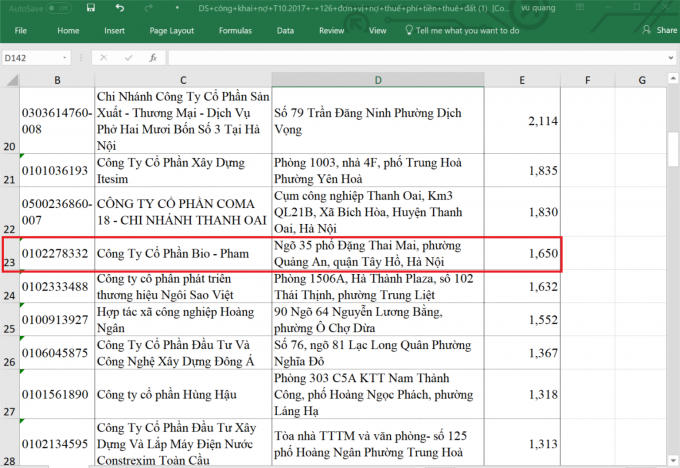The image size is (680, 468).
Task: Click cell with tax code 0102333488
Action: tap(57, 286)
